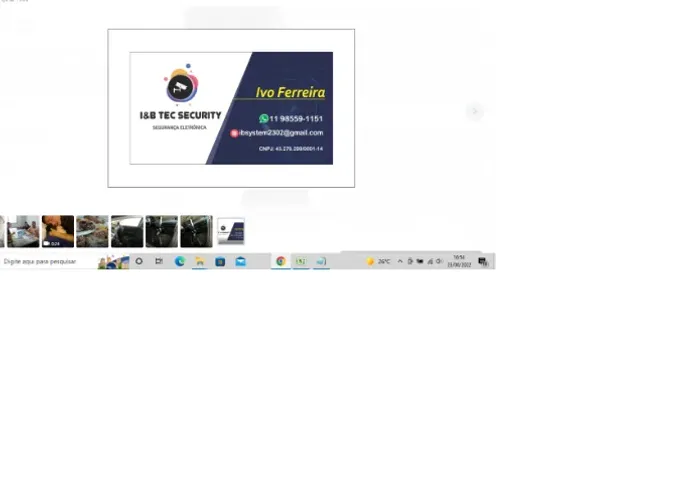The width and height of the screenshot is (700, 483).
Task: Open the Mail app taskbar icon
Action: click(241, 261)
